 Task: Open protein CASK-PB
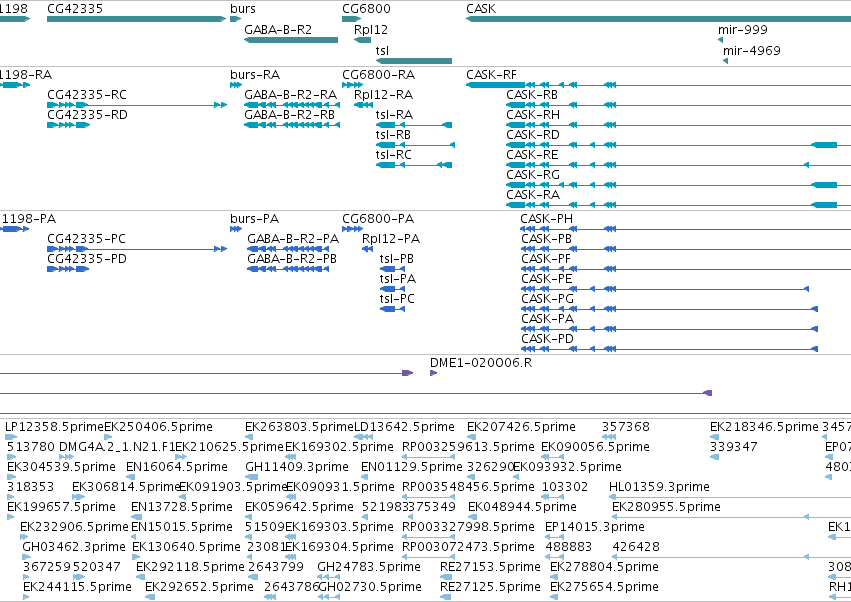547,239
